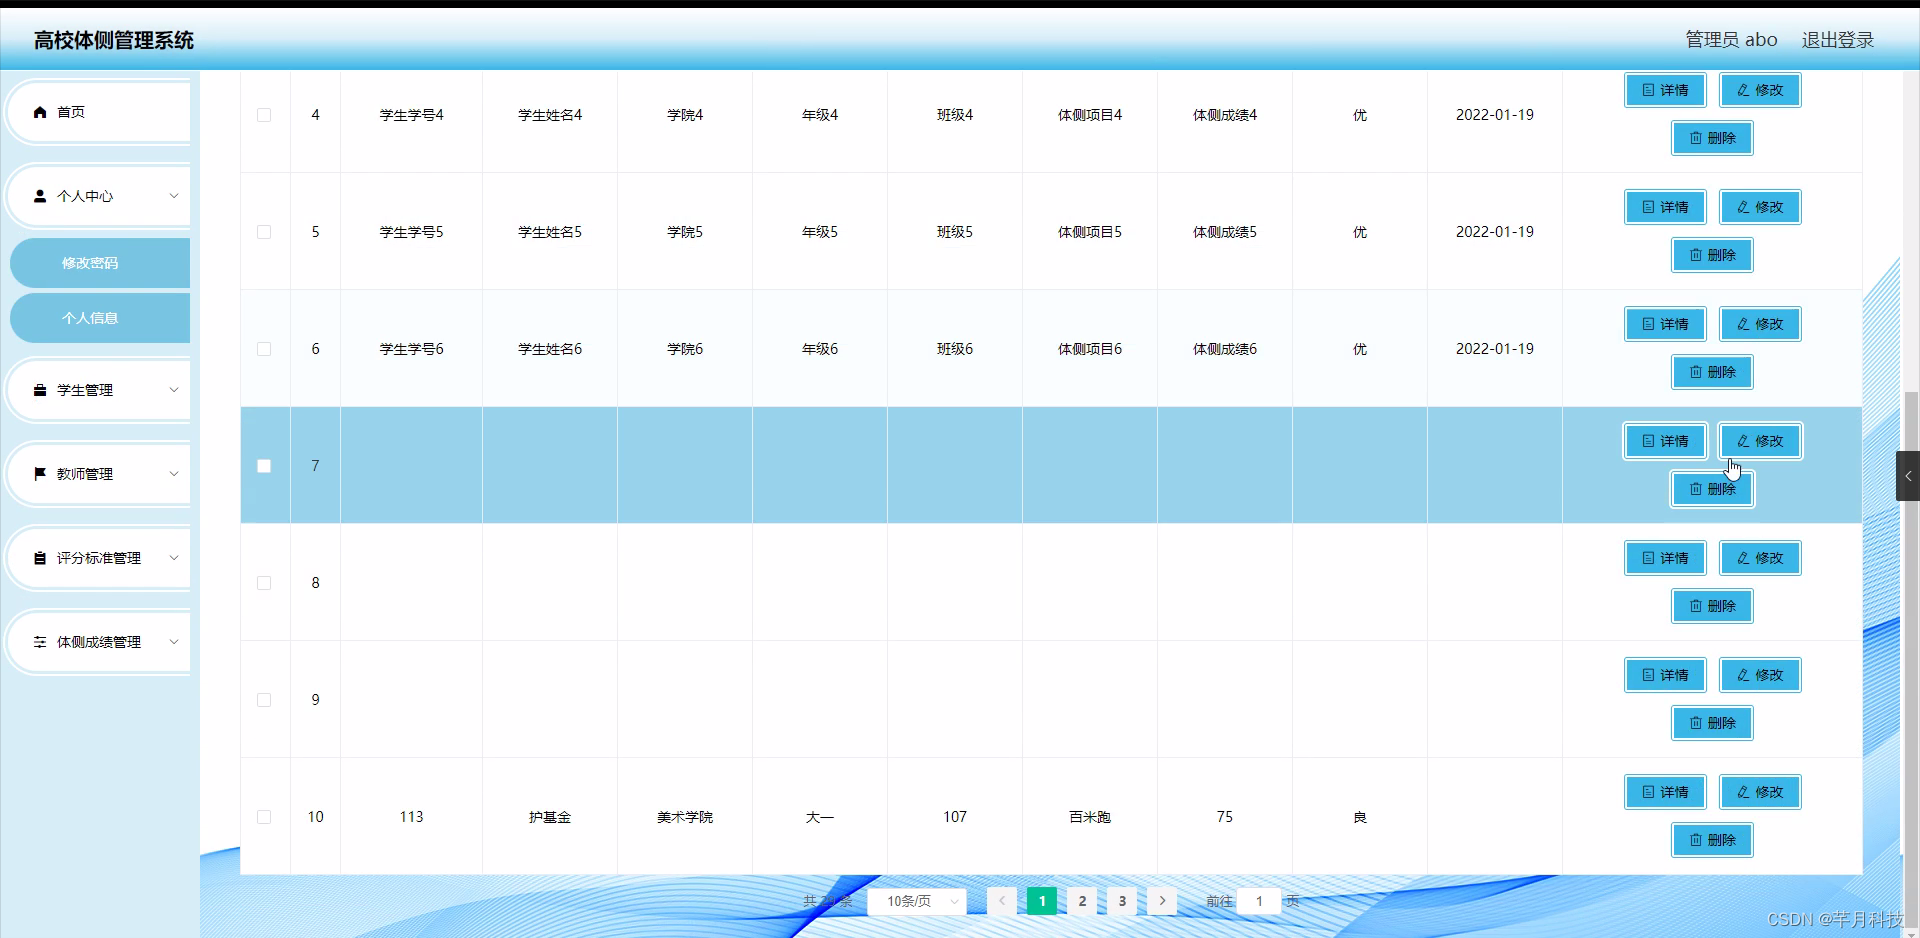Screen dimensions: 1920x938
Task: Click 退出登录 in the top bar
Action: [x=1837, y=39]
